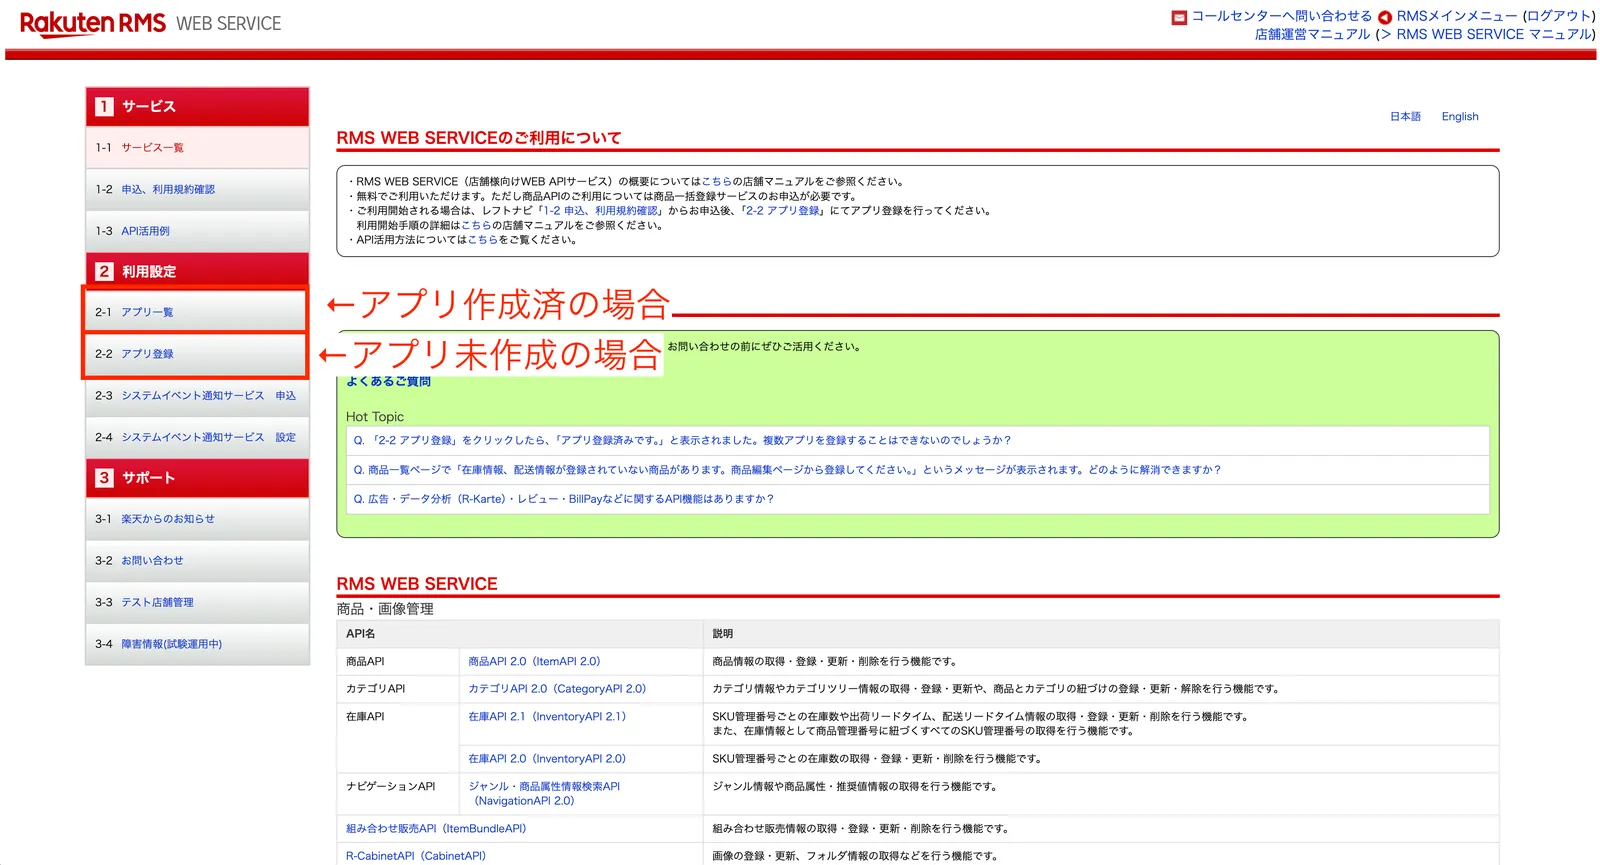Screen dimensions: 1600x865
Task: Open 組み合わせ販売API (ItemBundleAPI) link
Action: [436, 829]
